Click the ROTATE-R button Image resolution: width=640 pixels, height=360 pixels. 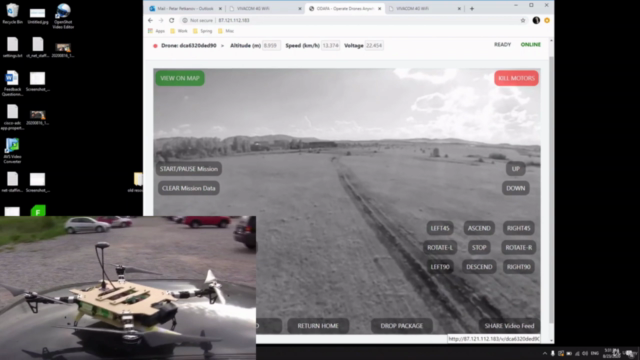(519, 247)
